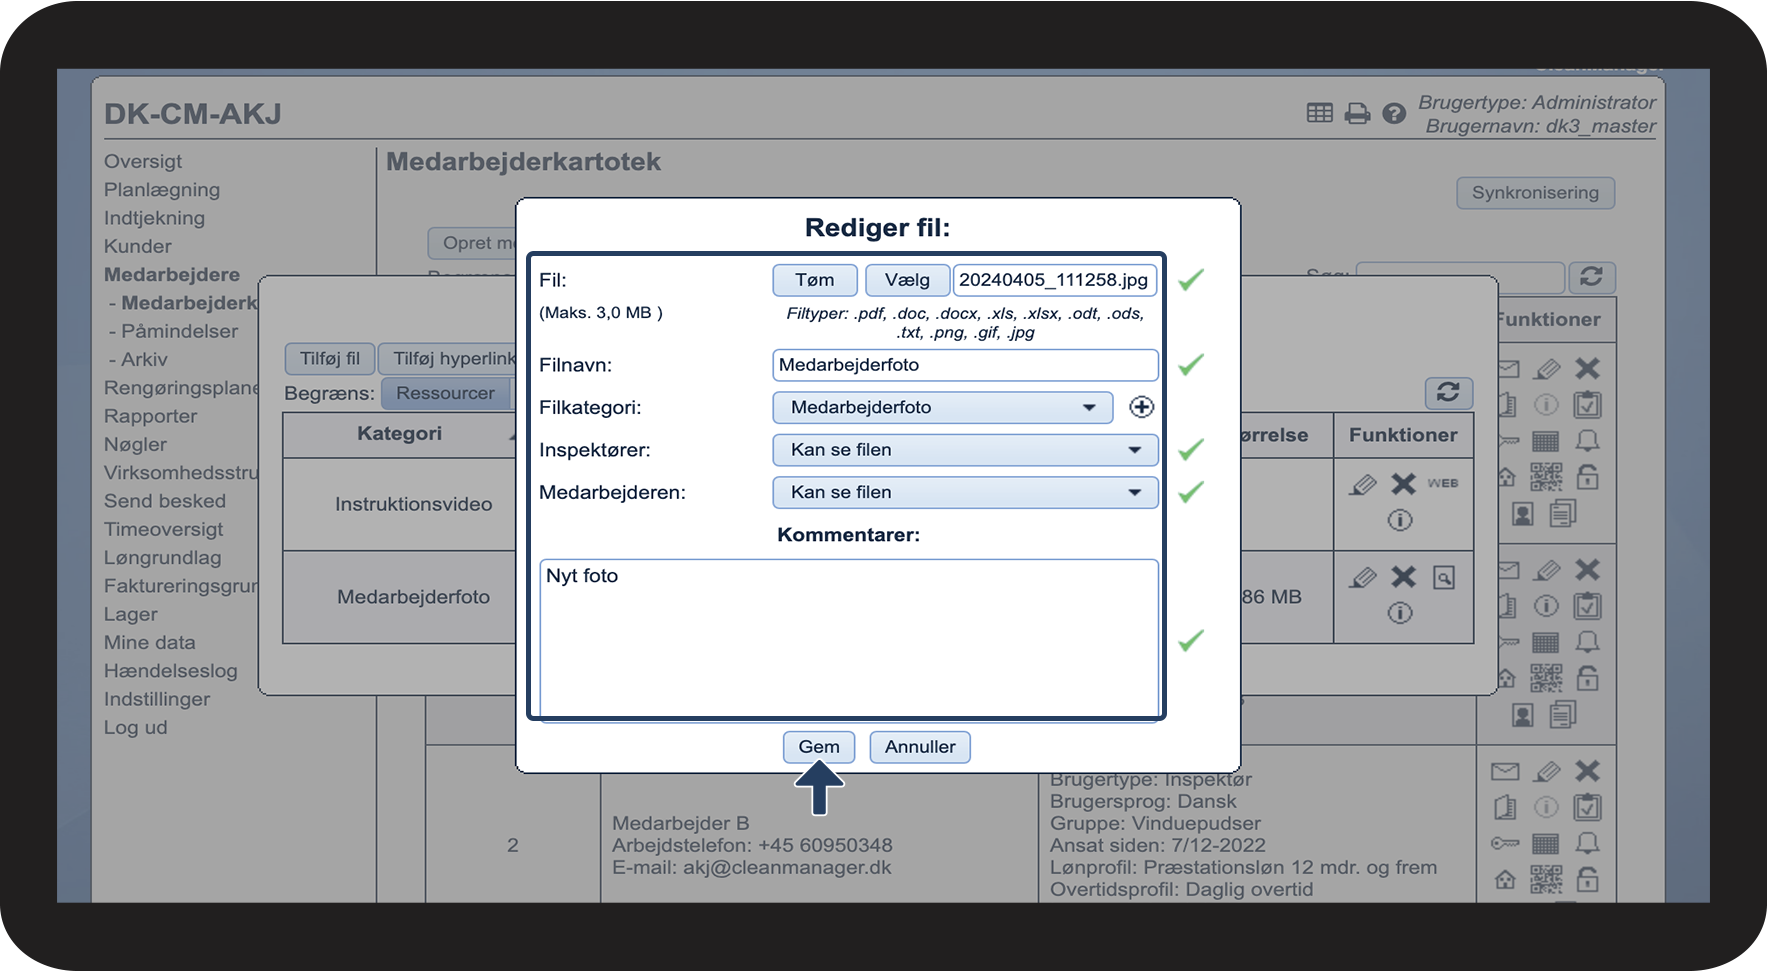Open key icon for Medarbejder B
The image size is (1767, 971).
tap(1505, 843)
